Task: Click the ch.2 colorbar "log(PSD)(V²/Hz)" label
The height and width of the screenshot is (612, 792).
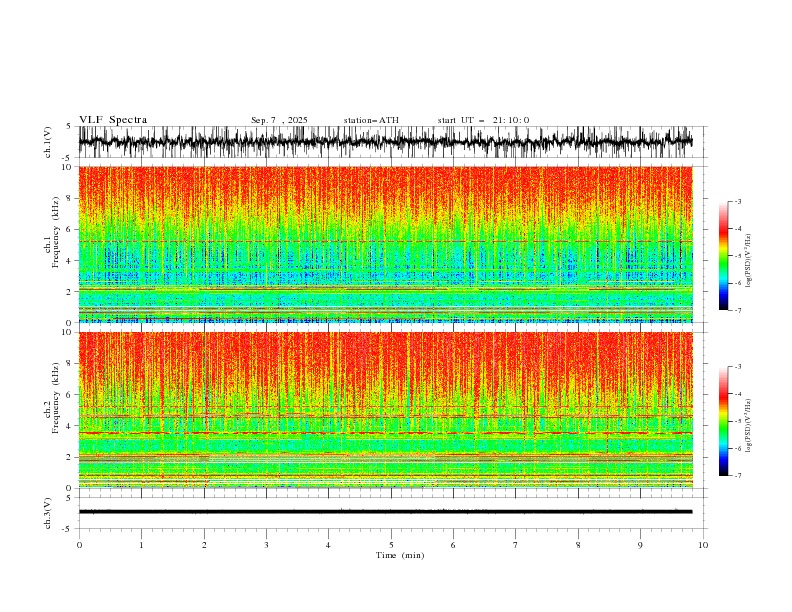Action: click(749, 425)
